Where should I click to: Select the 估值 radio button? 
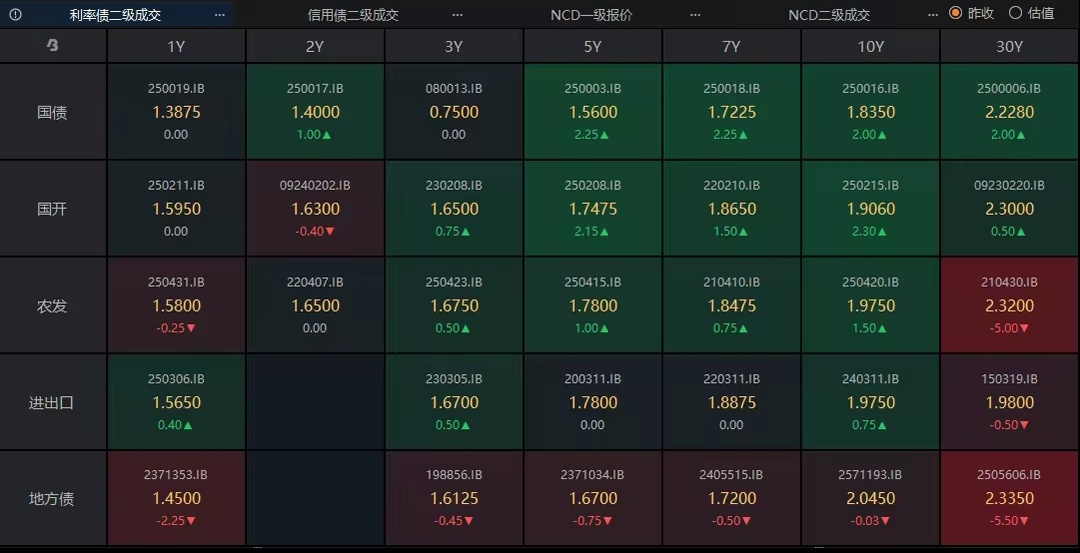[x=1015, y=13]
